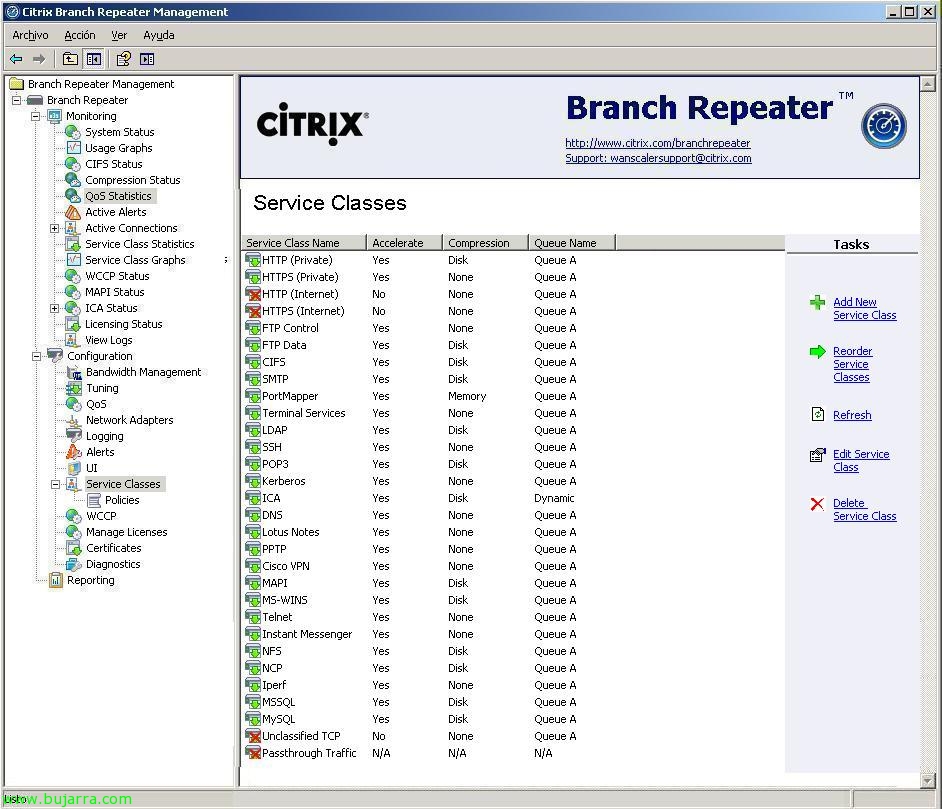Click the Network Adapters icon
Screen dimensions: 942x809
[73, 420]
